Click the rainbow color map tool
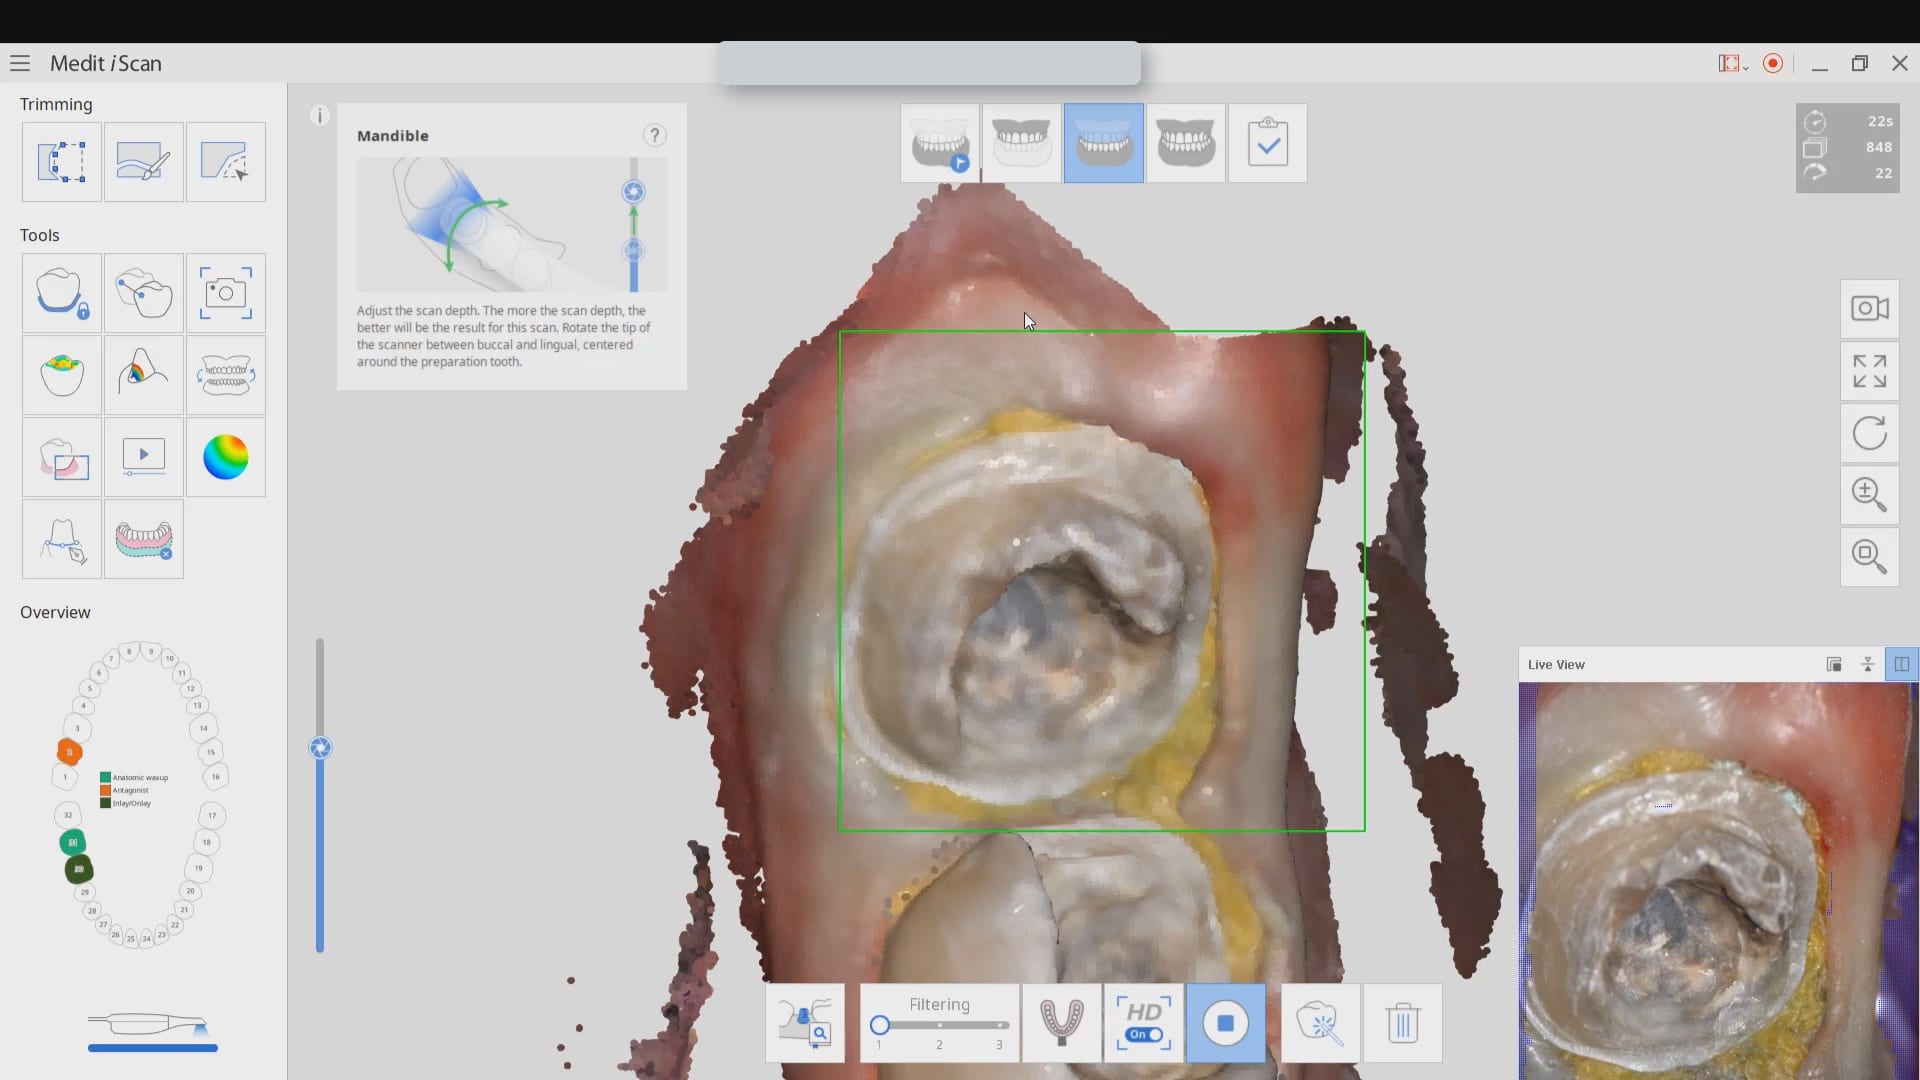Screen dimensions: 1920x1080 [225, 457]
